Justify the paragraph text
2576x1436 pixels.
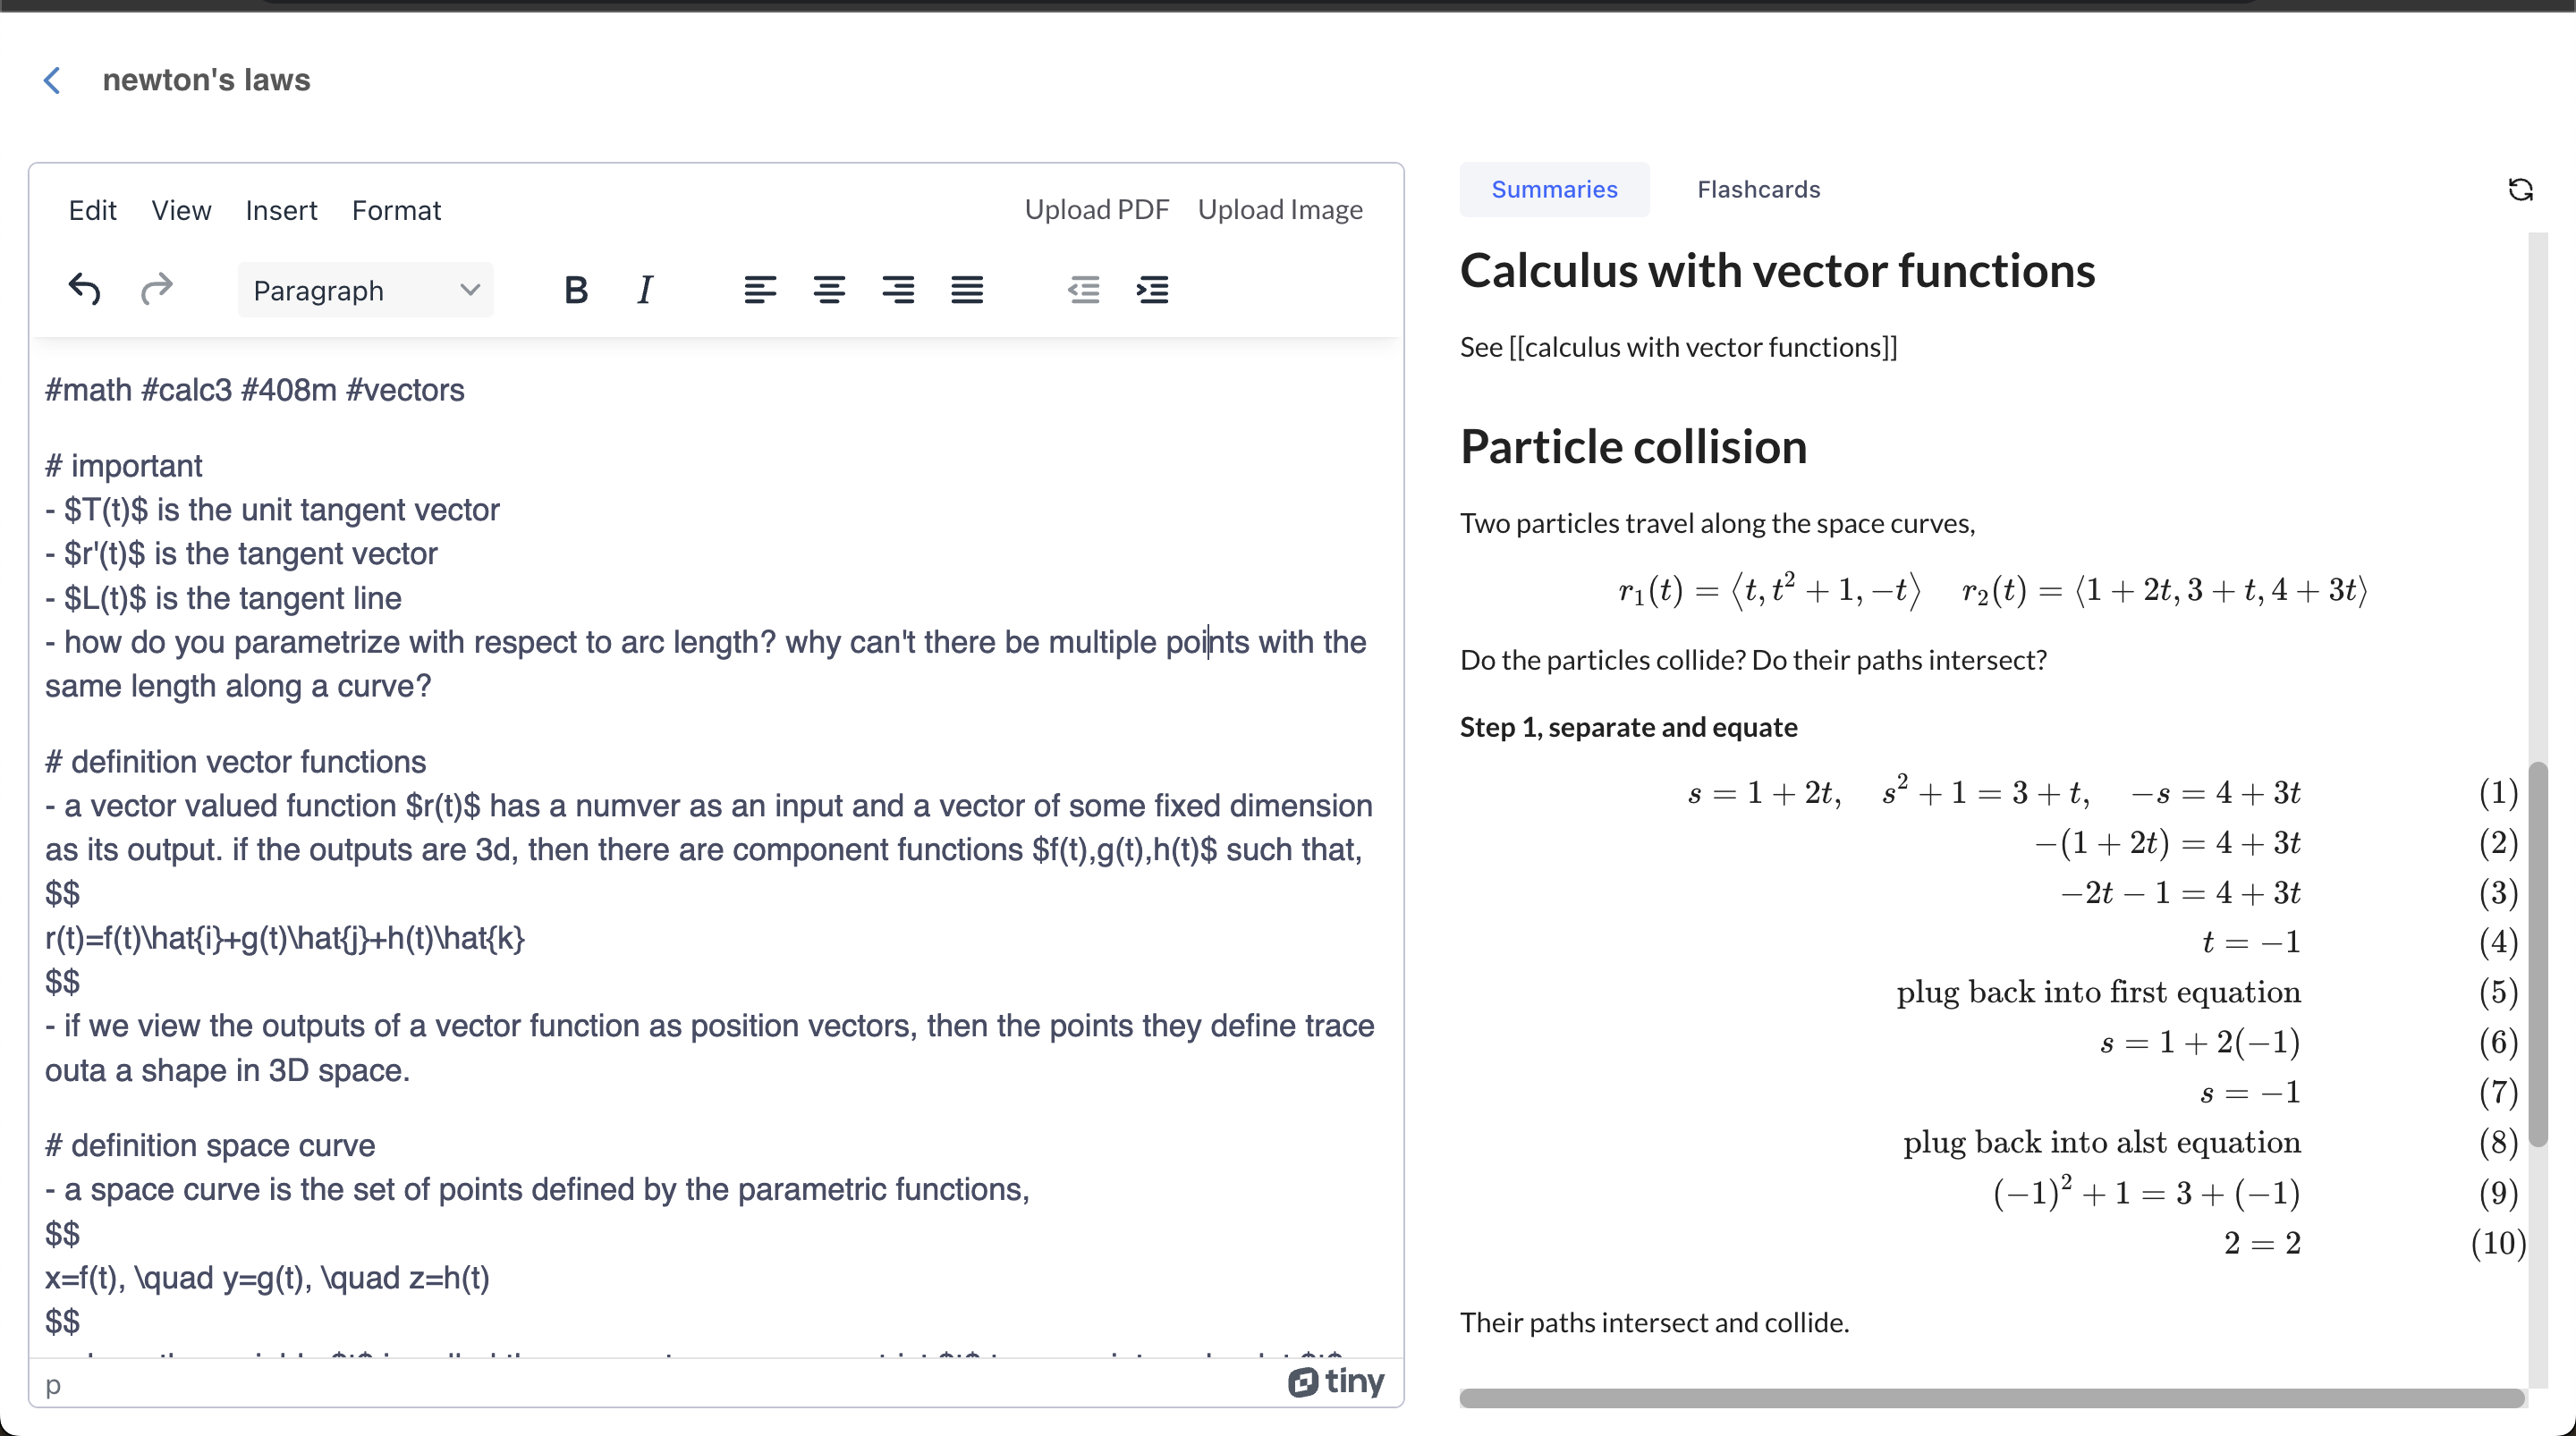pos(967,290)
